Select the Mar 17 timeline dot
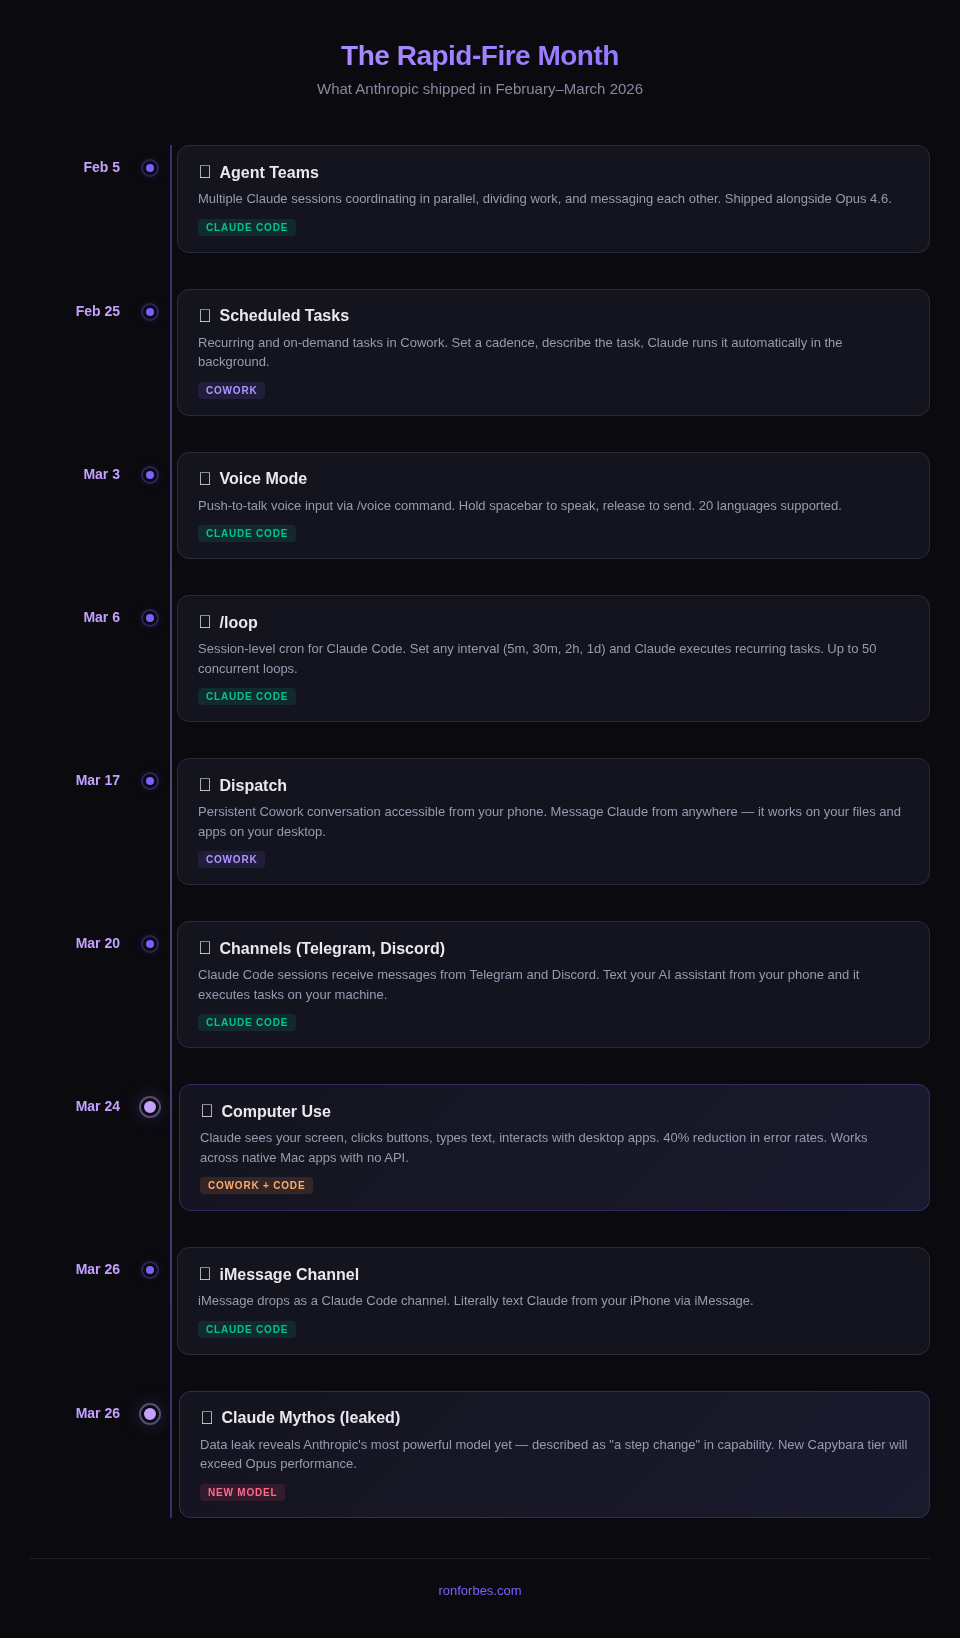This screenshot has width=960, height=1638. 150,781
